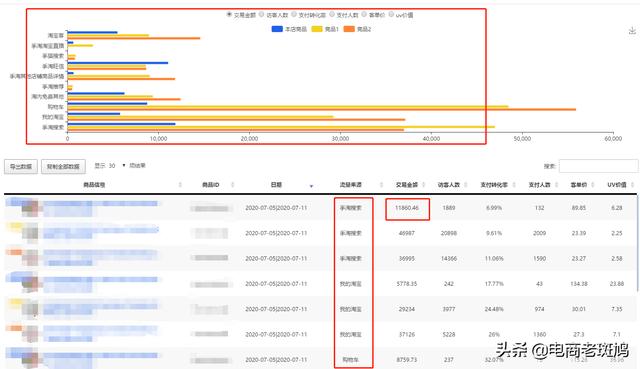The height and width of the screenshot is (369, 640).
Task: Click the 8759.73 transaction amount cell
Action: coord(407,360)
